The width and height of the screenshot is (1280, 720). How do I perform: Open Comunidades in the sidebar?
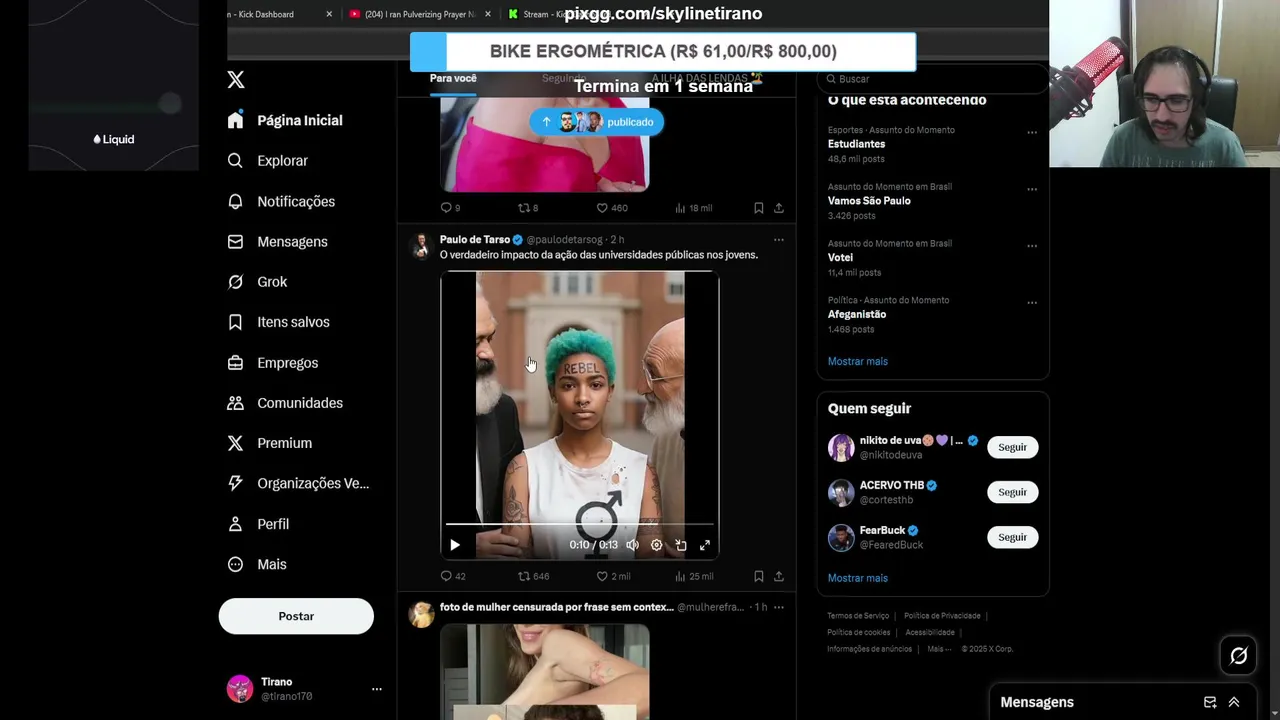pos(300,403)
